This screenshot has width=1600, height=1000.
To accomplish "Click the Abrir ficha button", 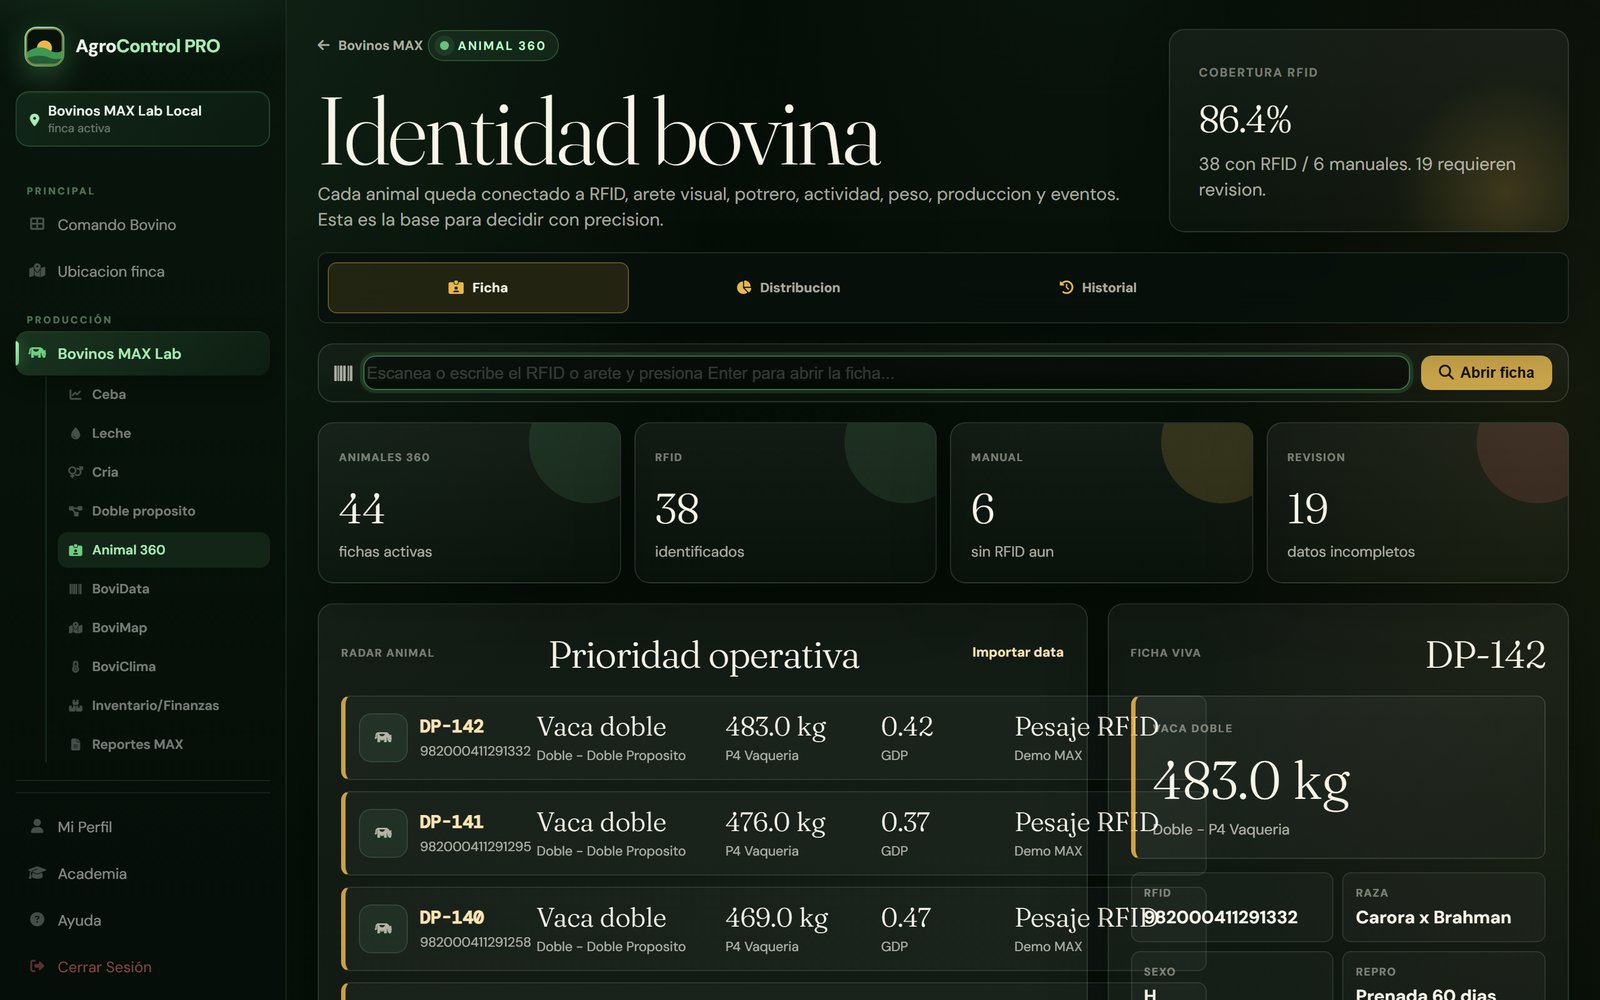I will pyautogui.click(x=1486, y=373).
